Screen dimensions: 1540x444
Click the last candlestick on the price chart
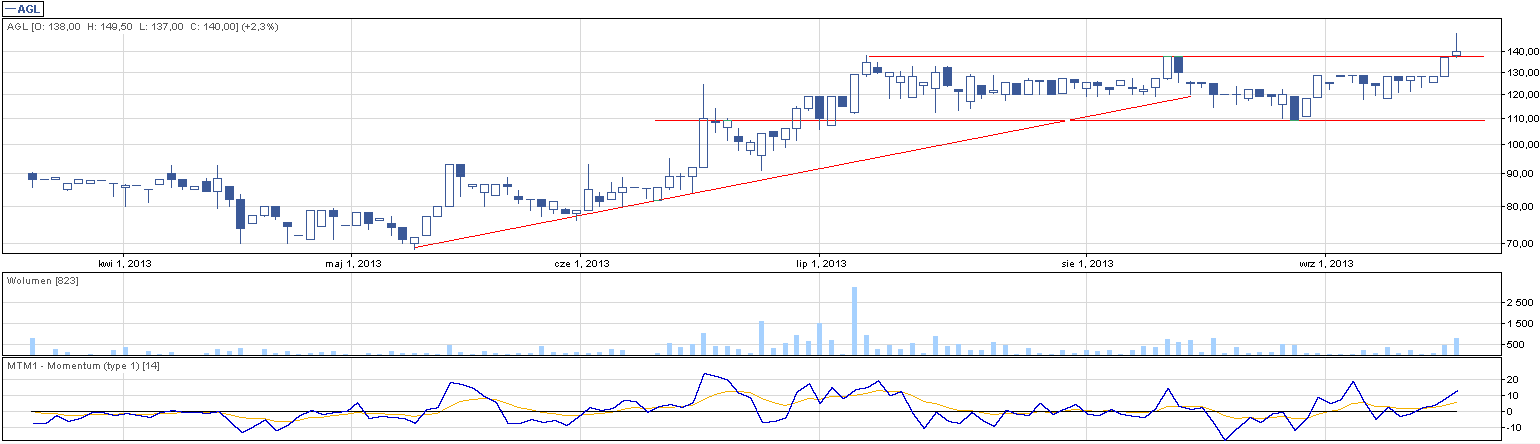pos(1457,52)
